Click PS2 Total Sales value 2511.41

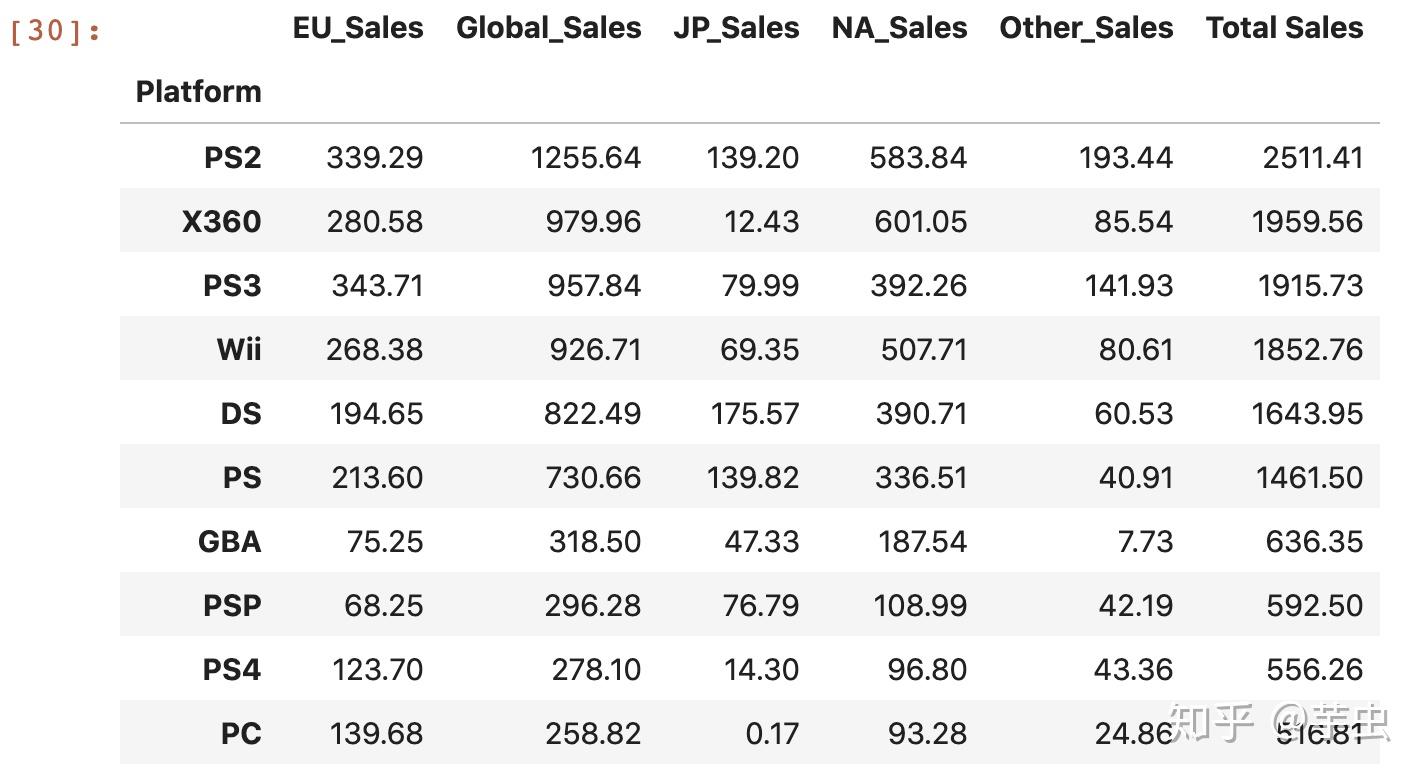tap(1312, 158)
